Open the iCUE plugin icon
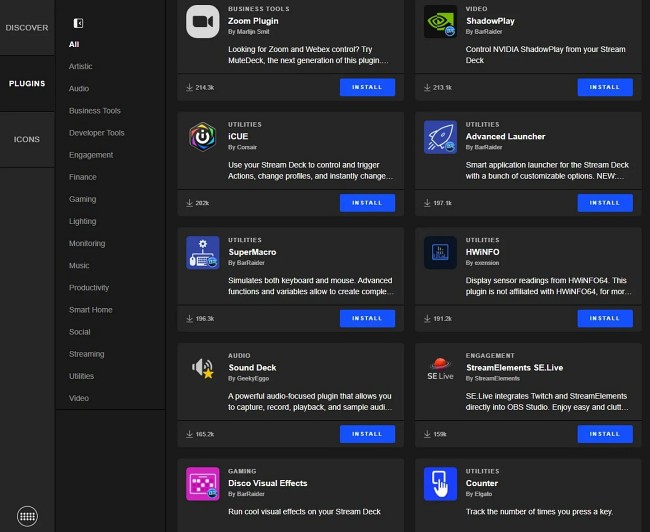650x532 pixels. [202, 137]
